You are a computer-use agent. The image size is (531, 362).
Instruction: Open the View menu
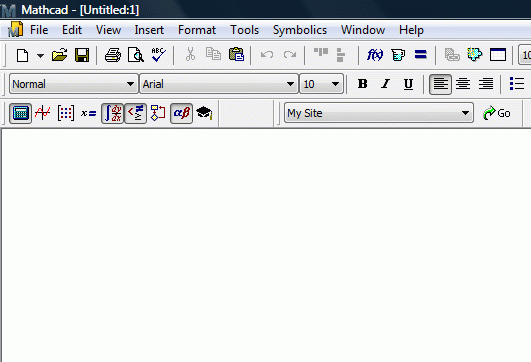[108, 30]
